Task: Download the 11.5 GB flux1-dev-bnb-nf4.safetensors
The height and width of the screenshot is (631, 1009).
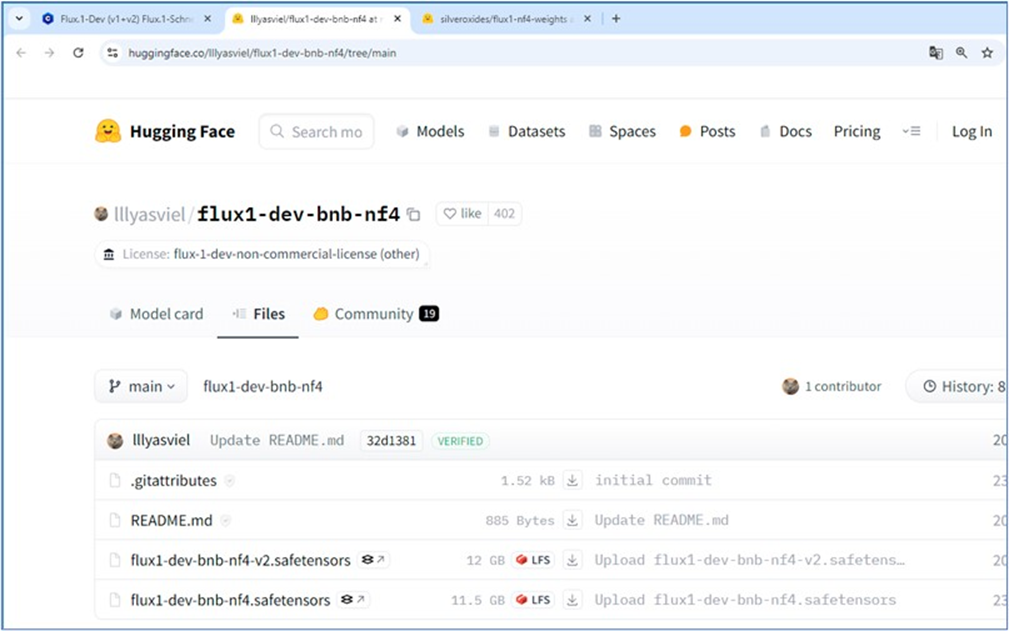Action: click(572, 600)
